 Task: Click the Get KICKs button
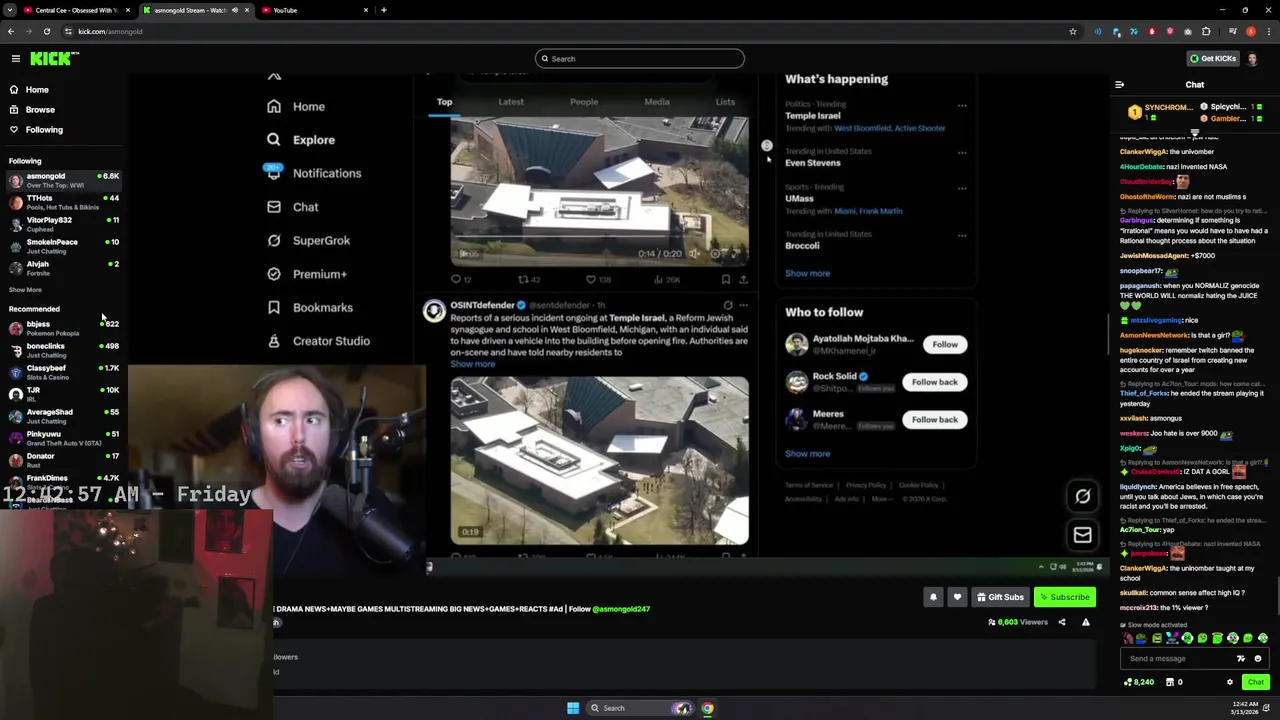(x=1213, y=59)
